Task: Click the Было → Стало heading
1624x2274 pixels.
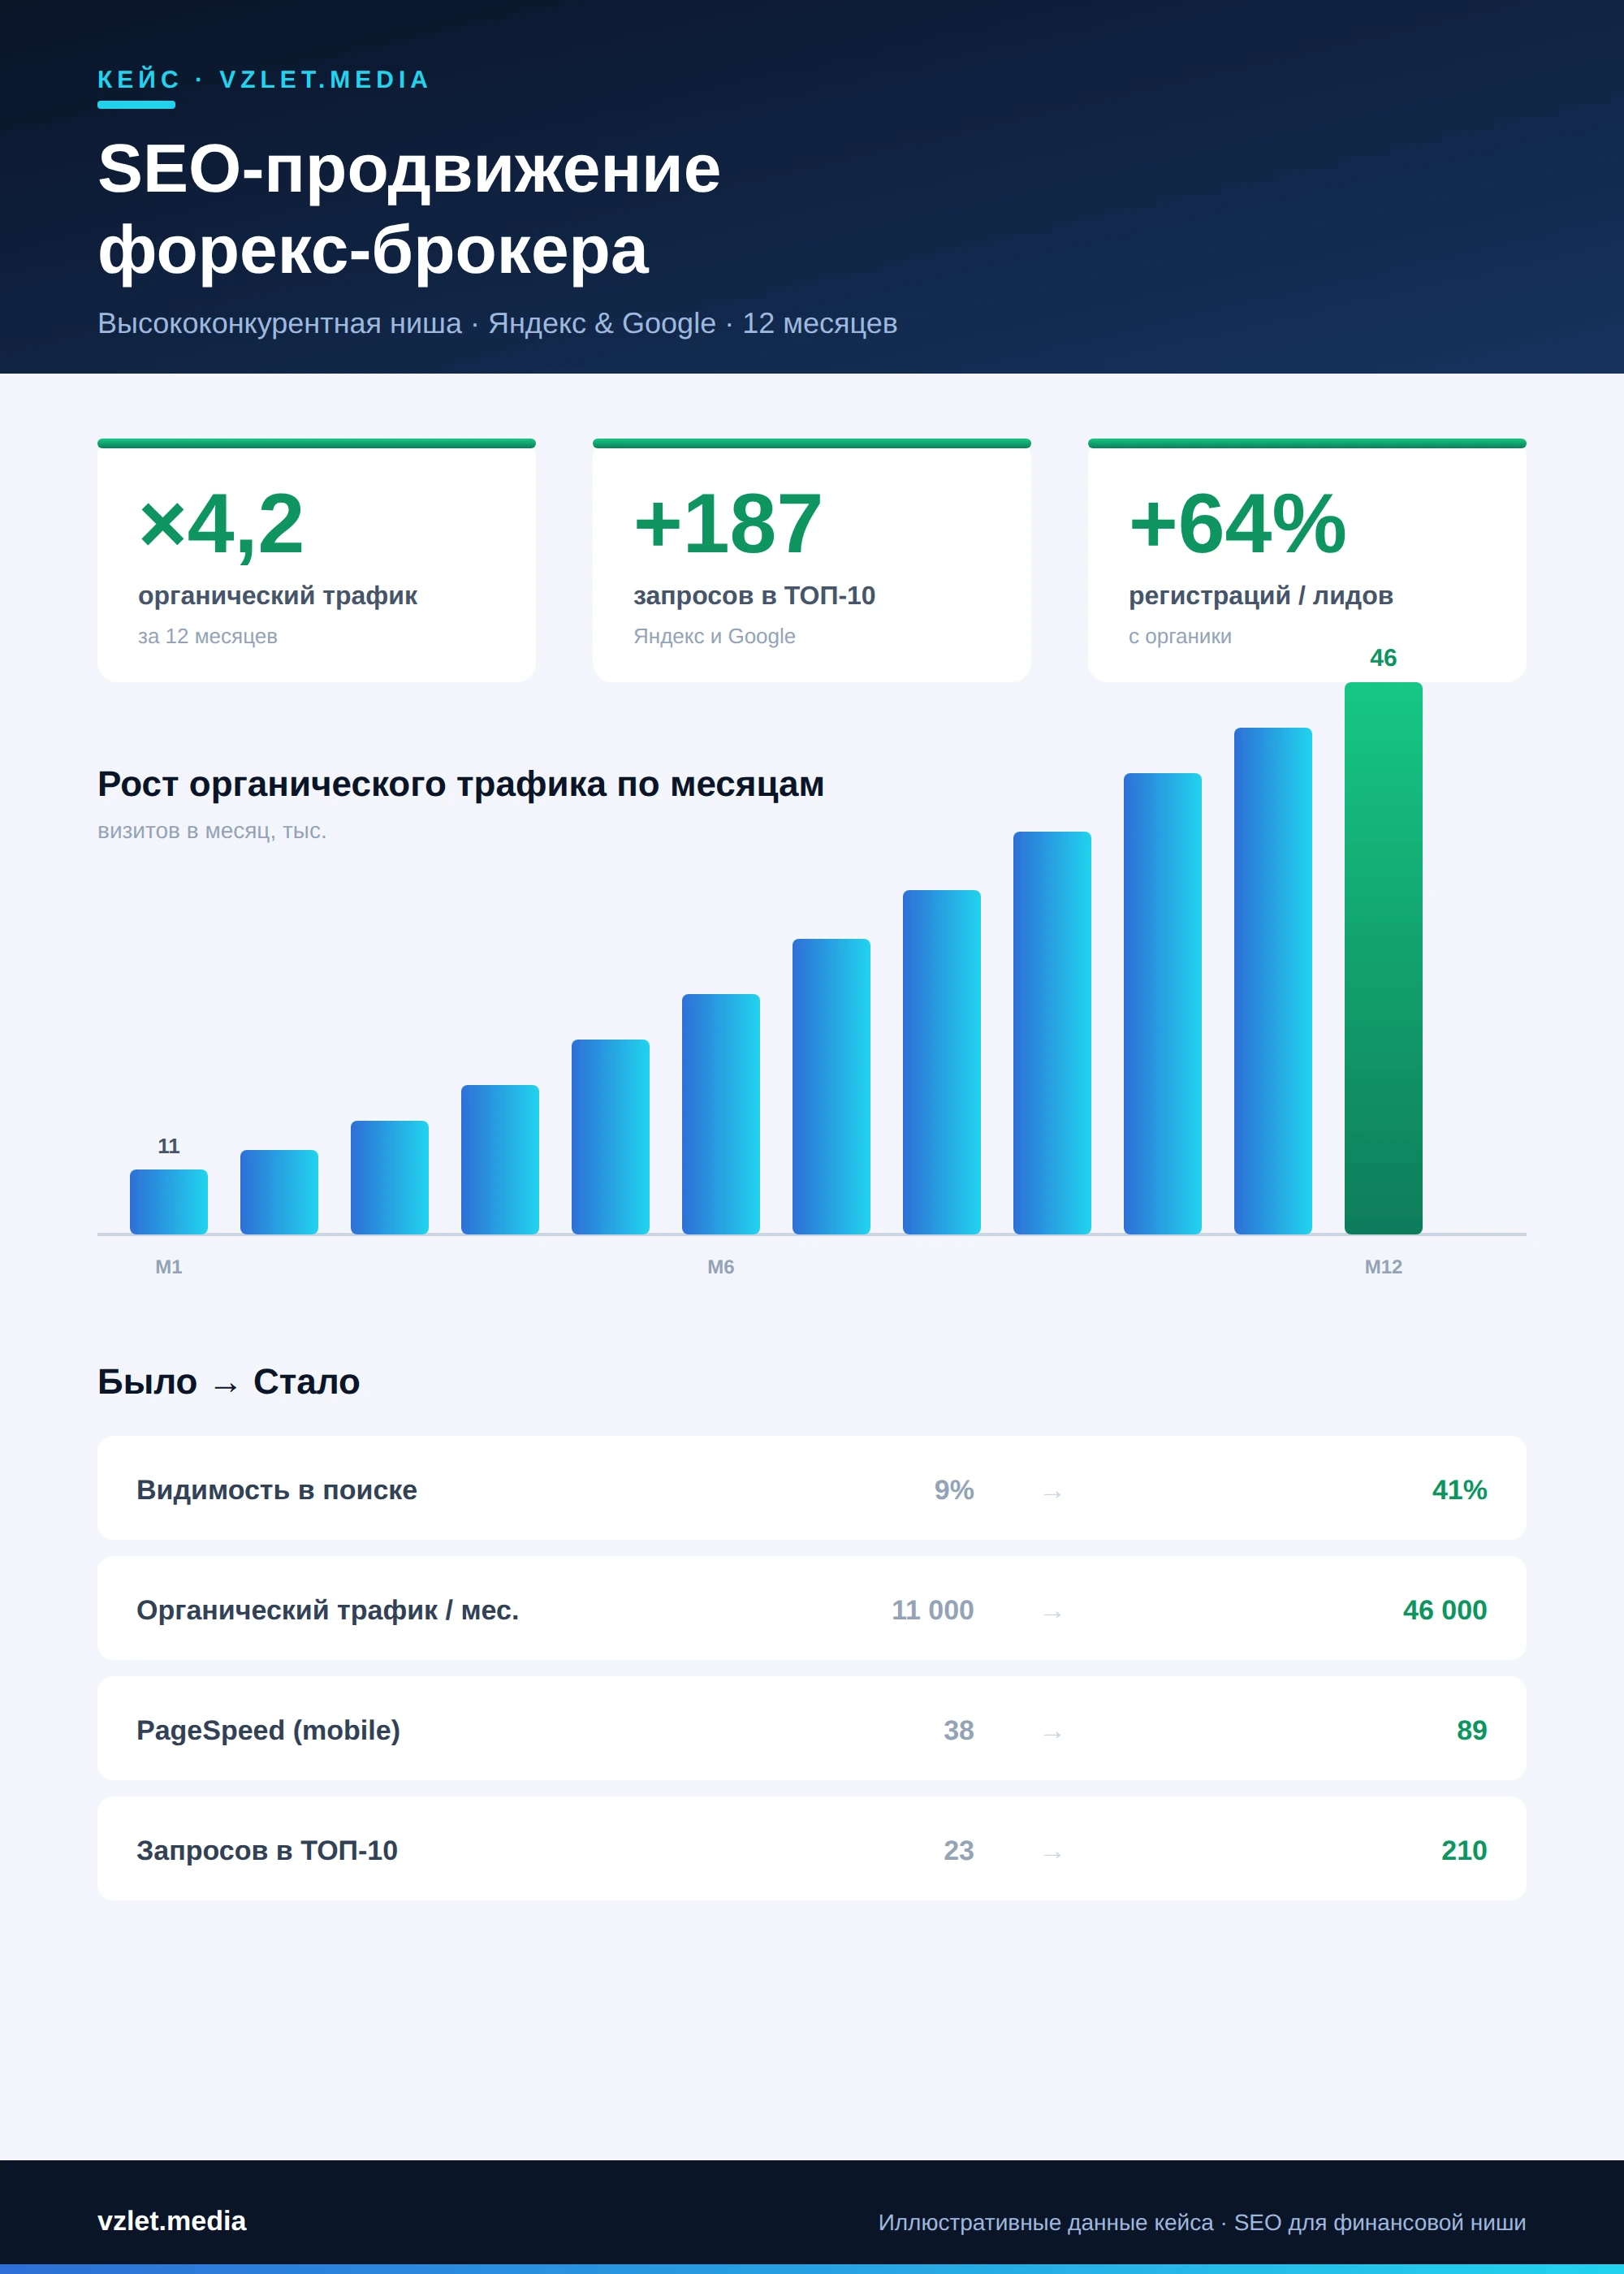Action: 229,1382
